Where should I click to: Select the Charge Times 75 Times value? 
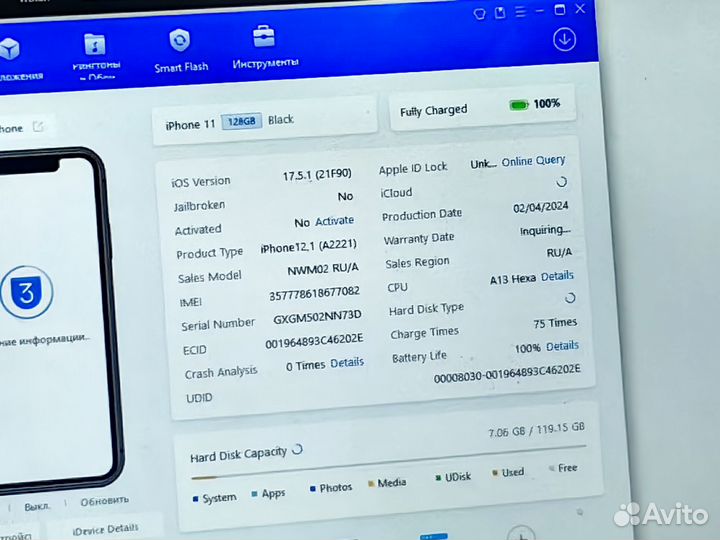pyautogui.click(x=555, y=323)
